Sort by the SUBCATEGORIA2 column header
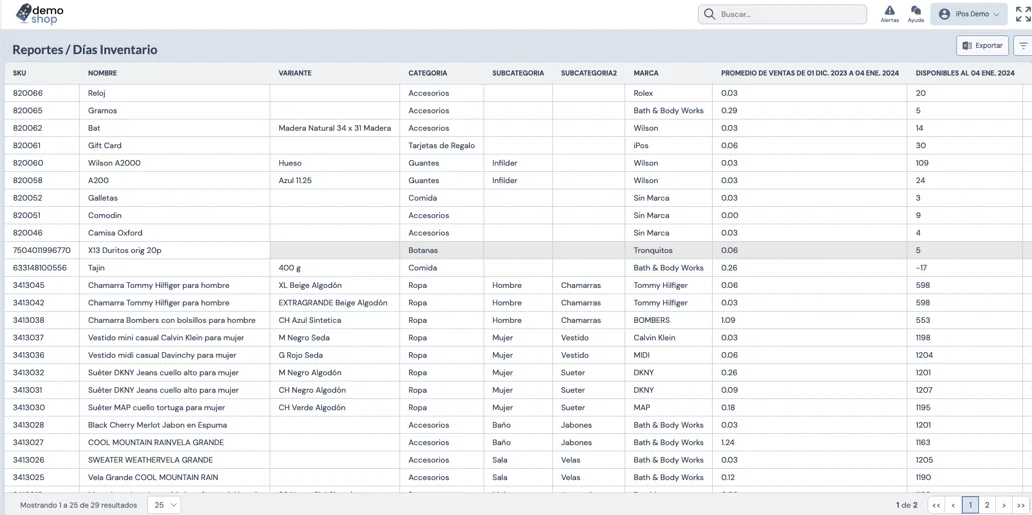This screenshot has width=1032, height=515. [x=589, y=73]
